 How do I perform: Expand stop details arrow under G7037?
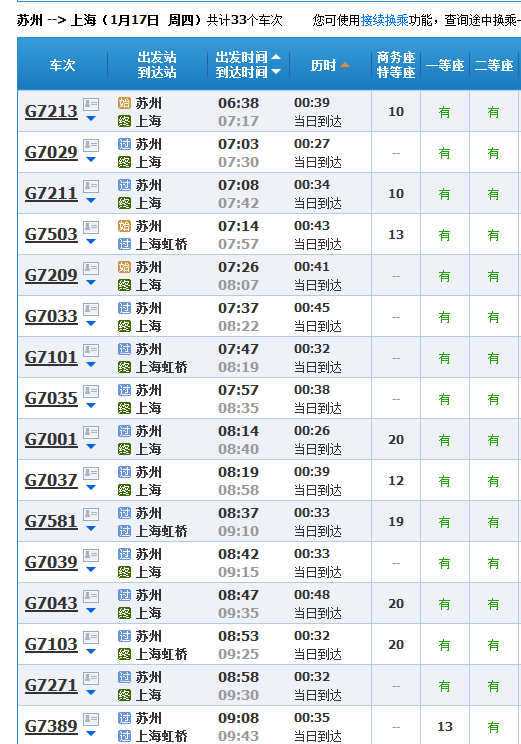point(91,488)
